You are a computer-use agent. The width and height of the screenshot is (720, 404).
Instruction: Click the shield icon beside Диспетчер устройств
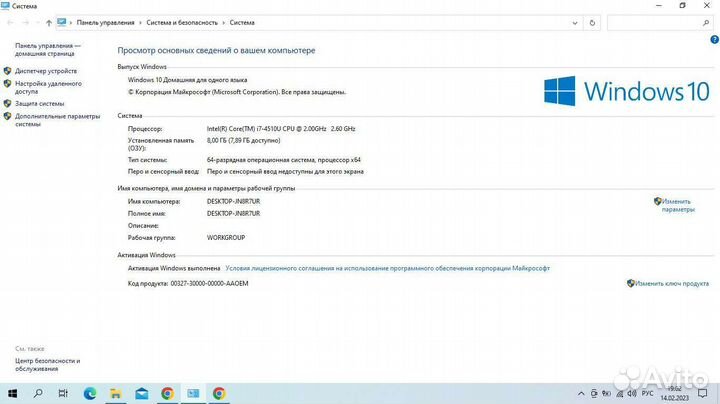point(7,71)
